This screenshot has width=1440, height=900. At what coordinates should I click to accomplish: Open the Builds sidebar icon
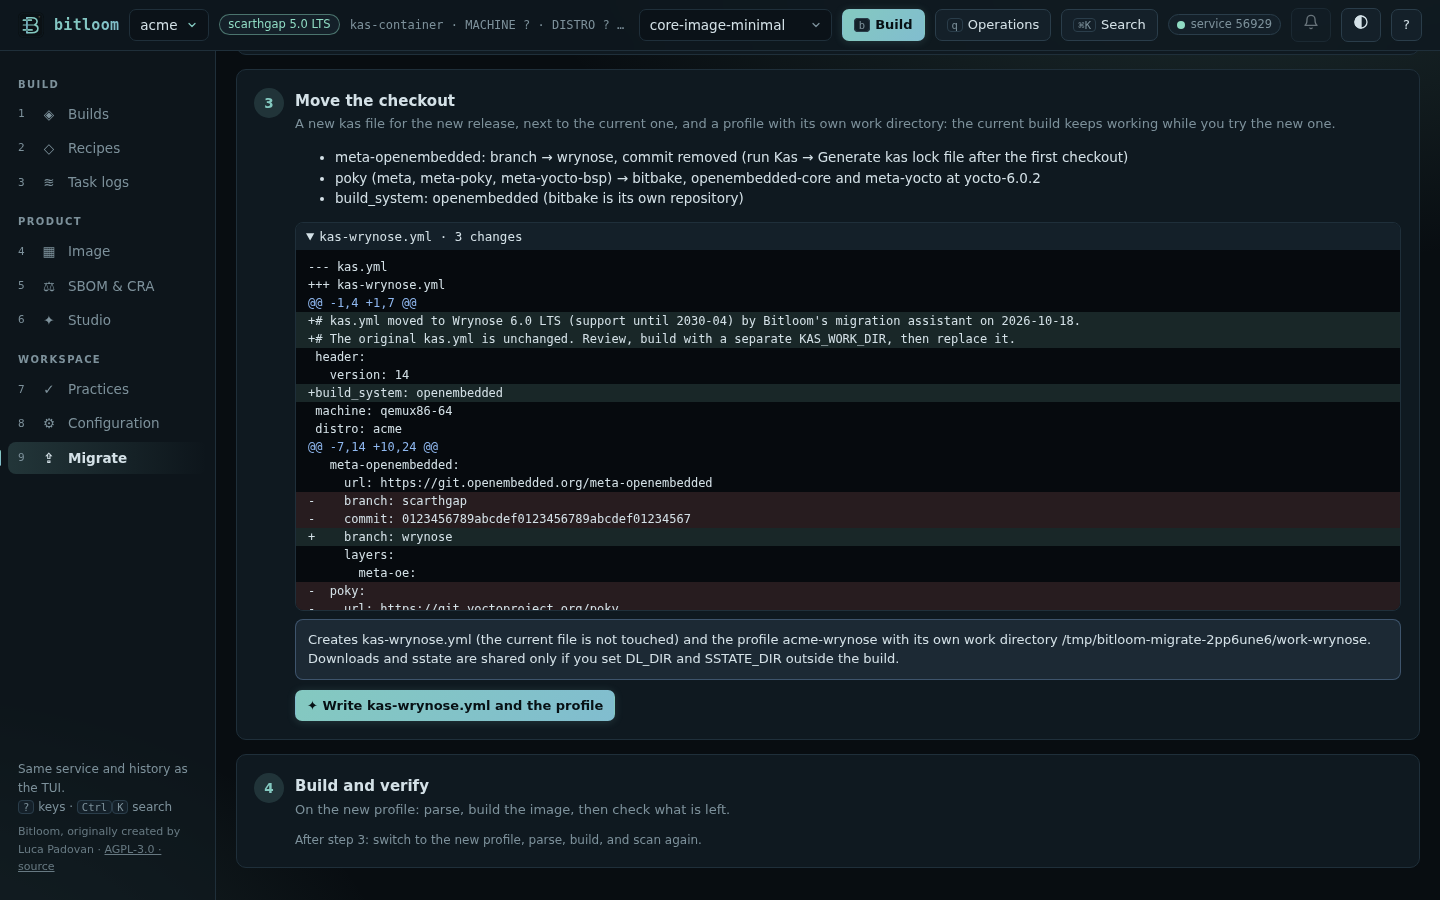pyautogui.click(x=49, y=115)
